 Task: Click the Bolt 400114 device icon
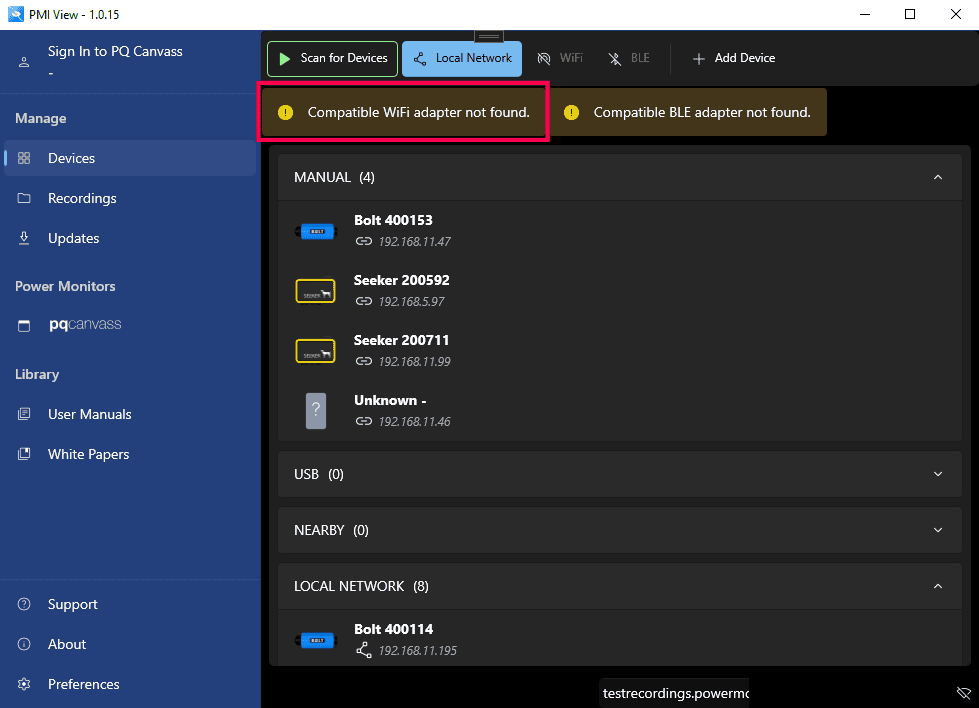tap(315, 640)
